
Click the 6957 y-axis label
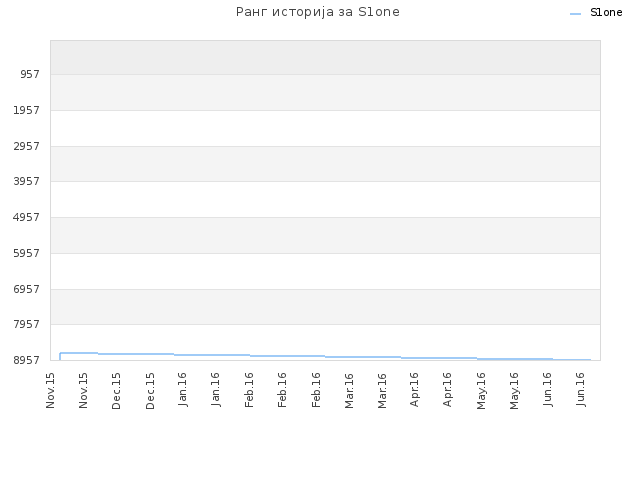point(27,289)
